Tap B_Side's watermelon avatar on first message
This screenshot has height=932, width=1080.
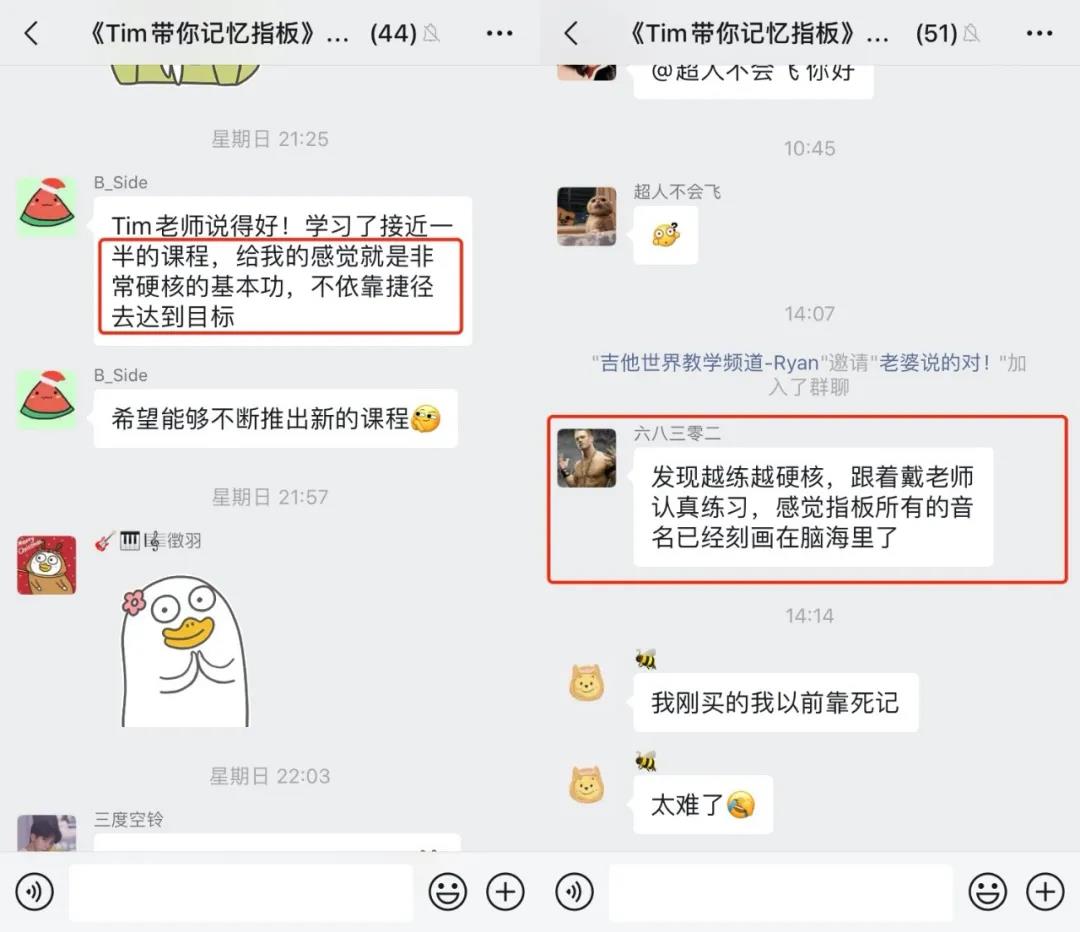47,207
